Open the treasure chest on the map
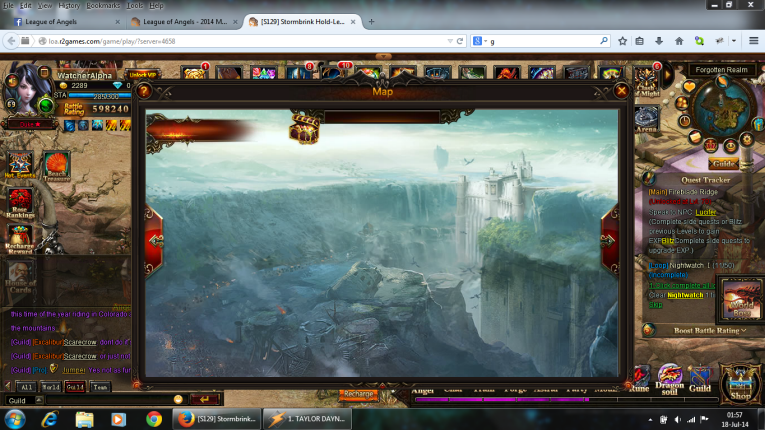 tap(304, 127)
